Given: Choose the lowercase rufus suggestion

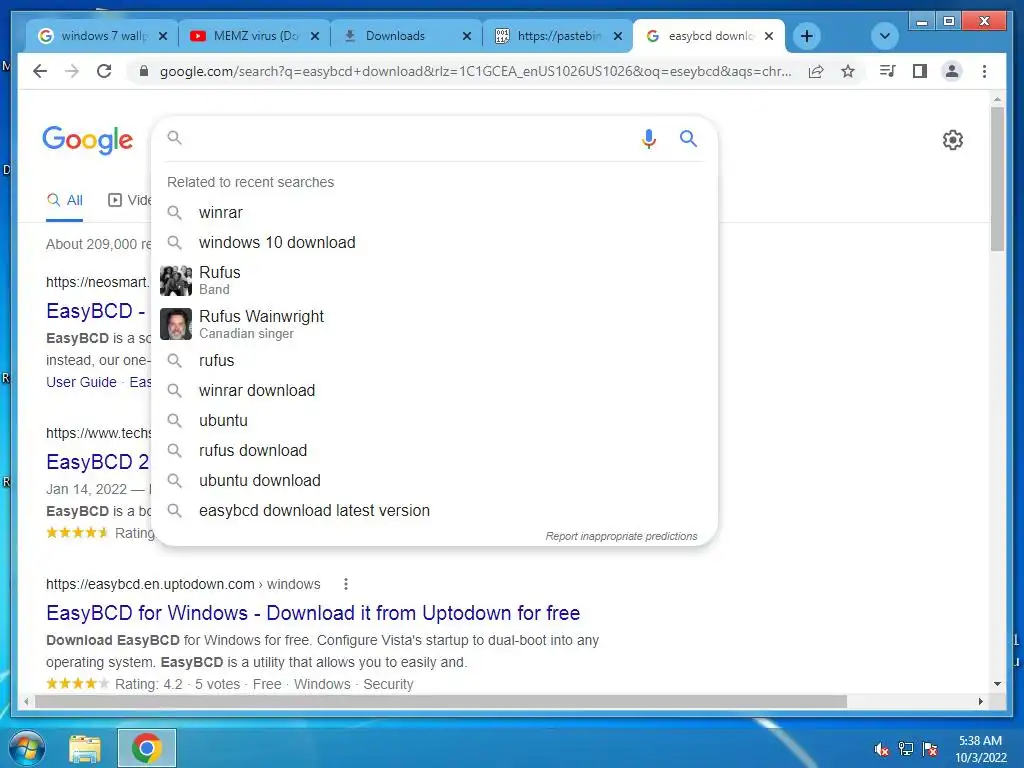Looking at the screenshot, I should (434, 360).
